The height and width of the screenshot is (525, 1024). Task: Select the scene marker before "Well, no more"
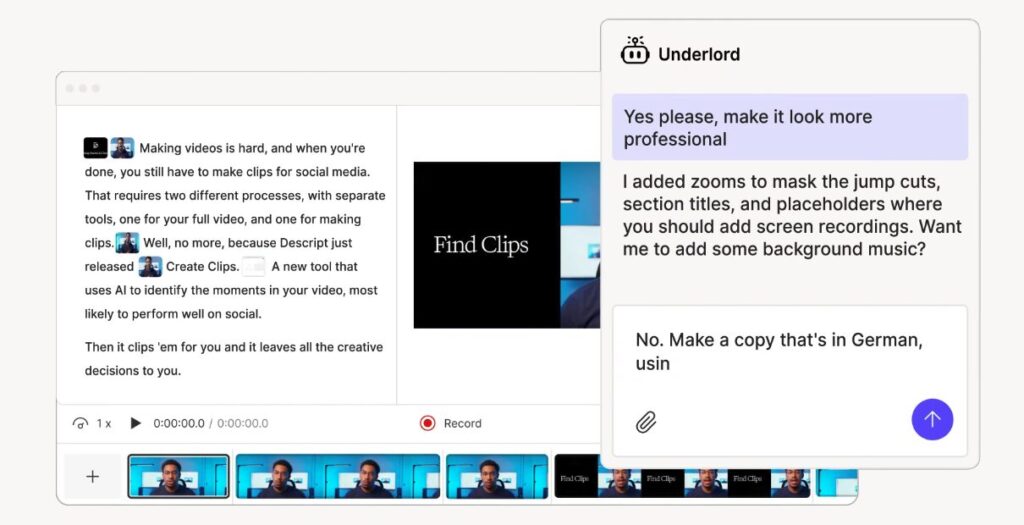(x=127, y=243)
